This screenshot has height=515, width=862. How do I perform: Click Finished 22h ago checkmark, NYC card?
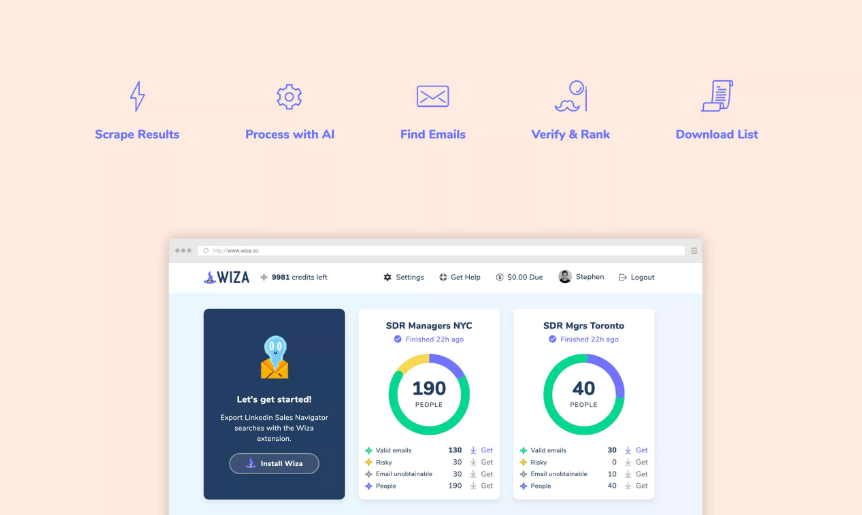click(x=397, y=339)
